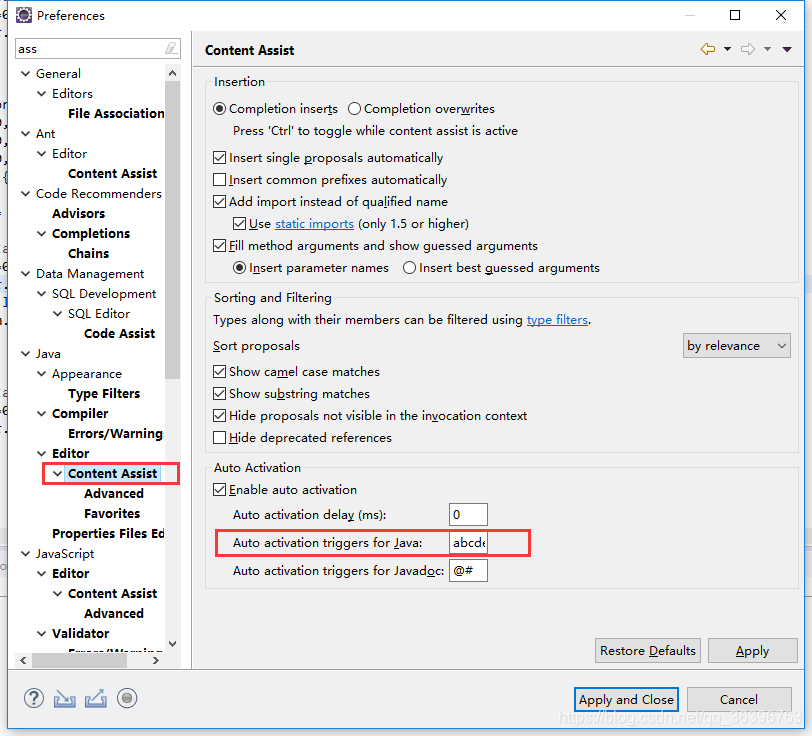Enable Hide deprecated references

(220, 438)
